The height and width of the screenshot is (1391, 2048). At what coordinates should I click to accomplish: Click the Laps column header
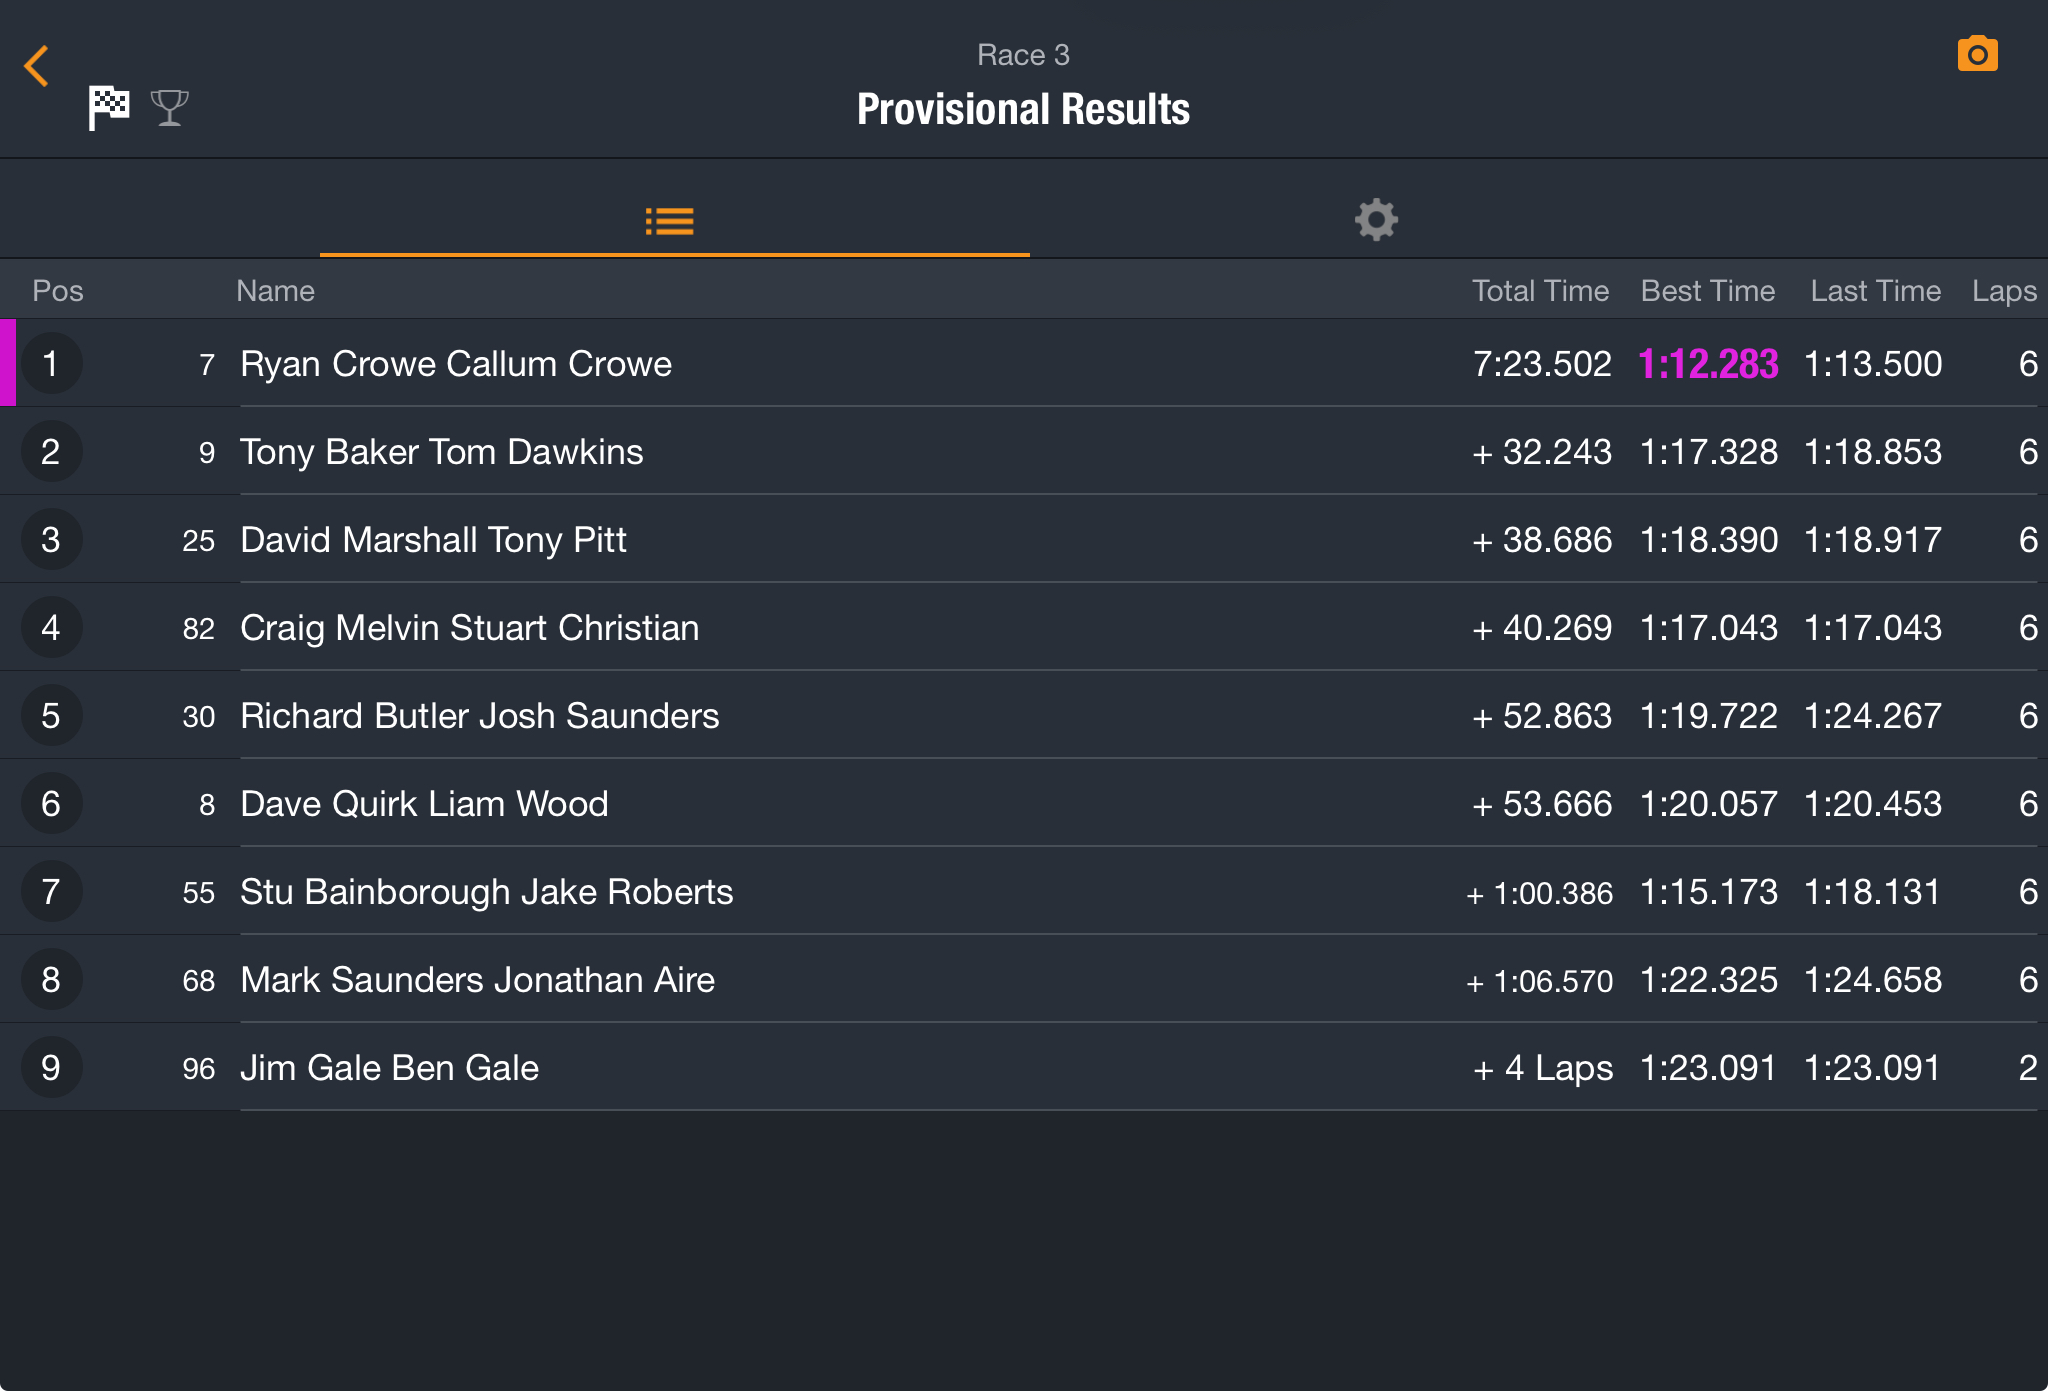[x=2004, y=291]
